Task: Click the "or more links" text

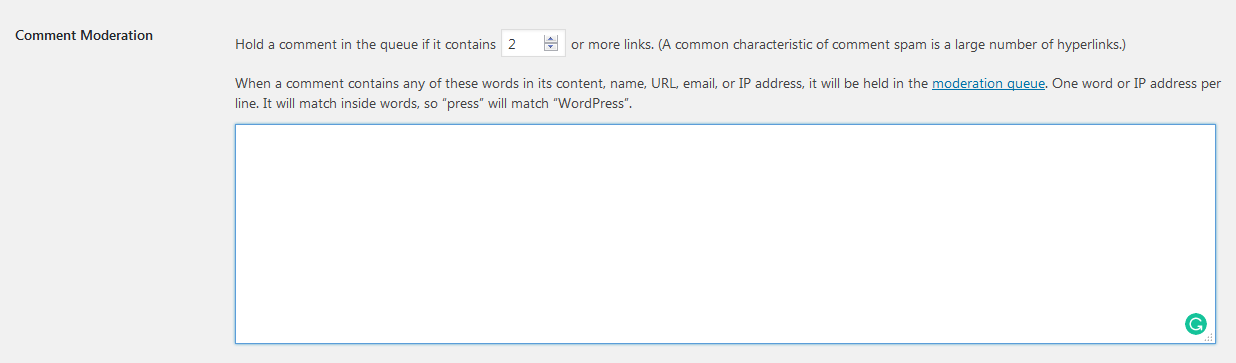Action: (x=611, y=44)
